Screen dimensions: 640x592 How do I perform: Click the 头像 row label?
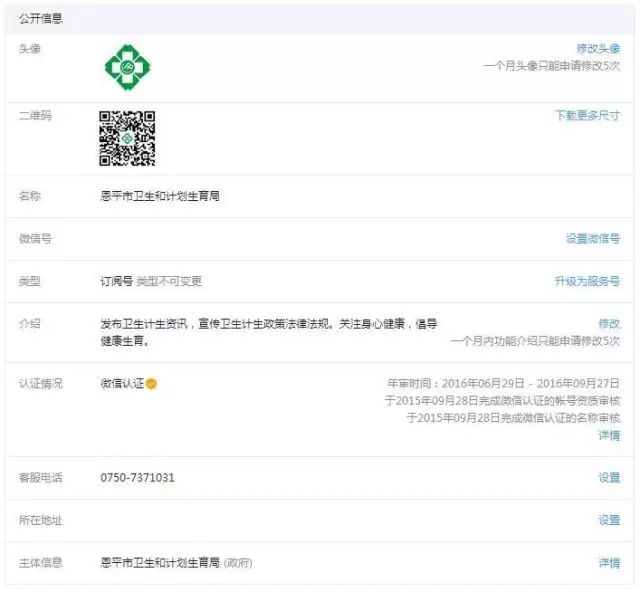30,49
